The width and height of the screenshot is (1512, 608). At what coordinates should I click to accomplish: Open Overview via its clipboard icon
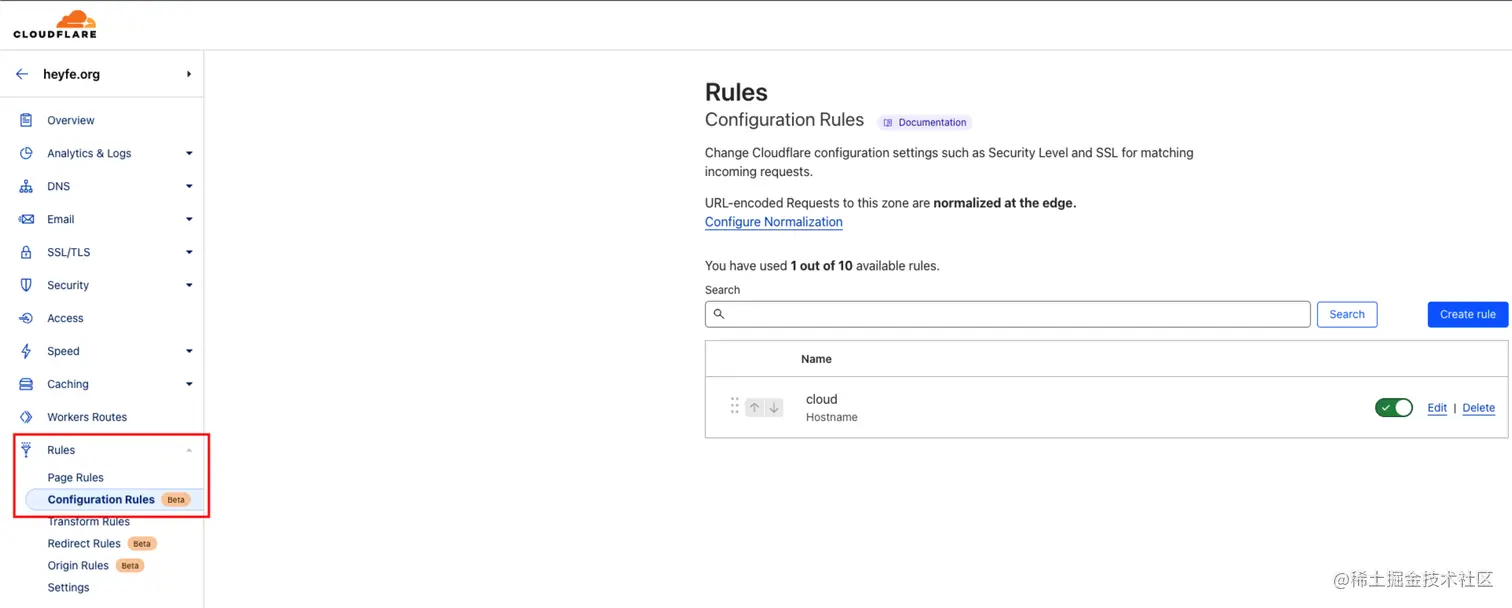coord(26,120)
